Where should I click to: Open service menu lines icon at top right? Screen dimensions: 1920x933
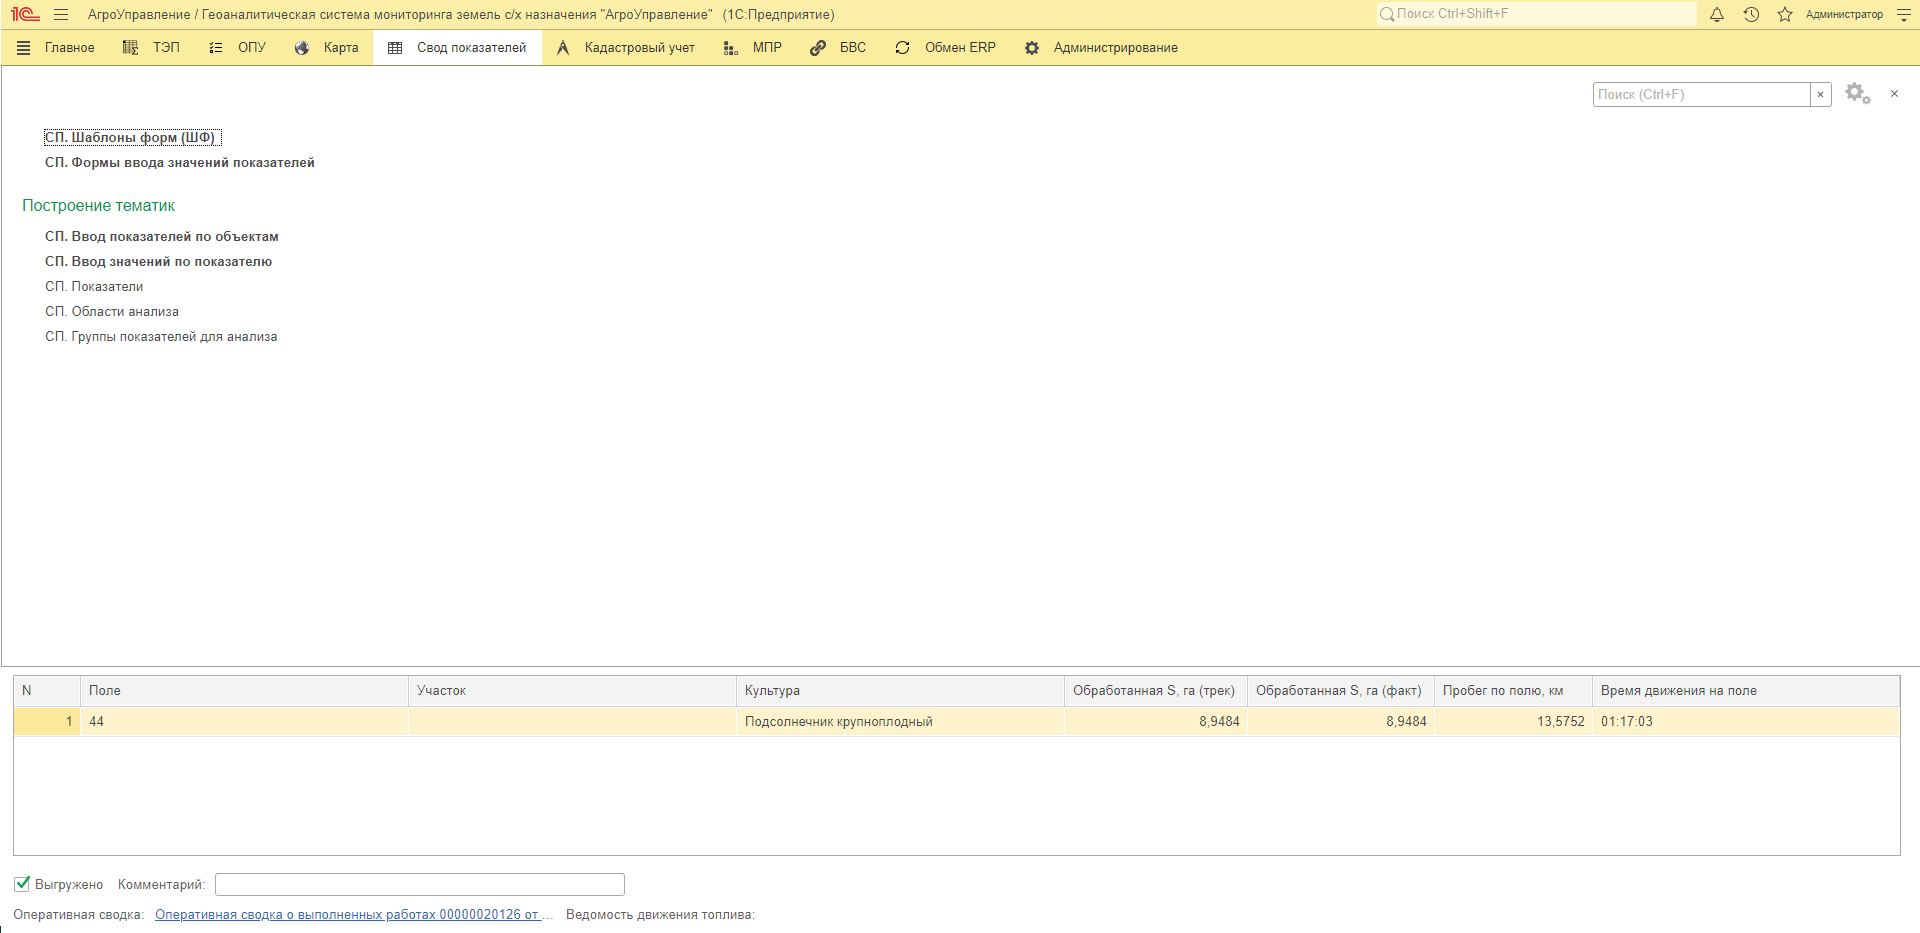(x=1903, y=14)
